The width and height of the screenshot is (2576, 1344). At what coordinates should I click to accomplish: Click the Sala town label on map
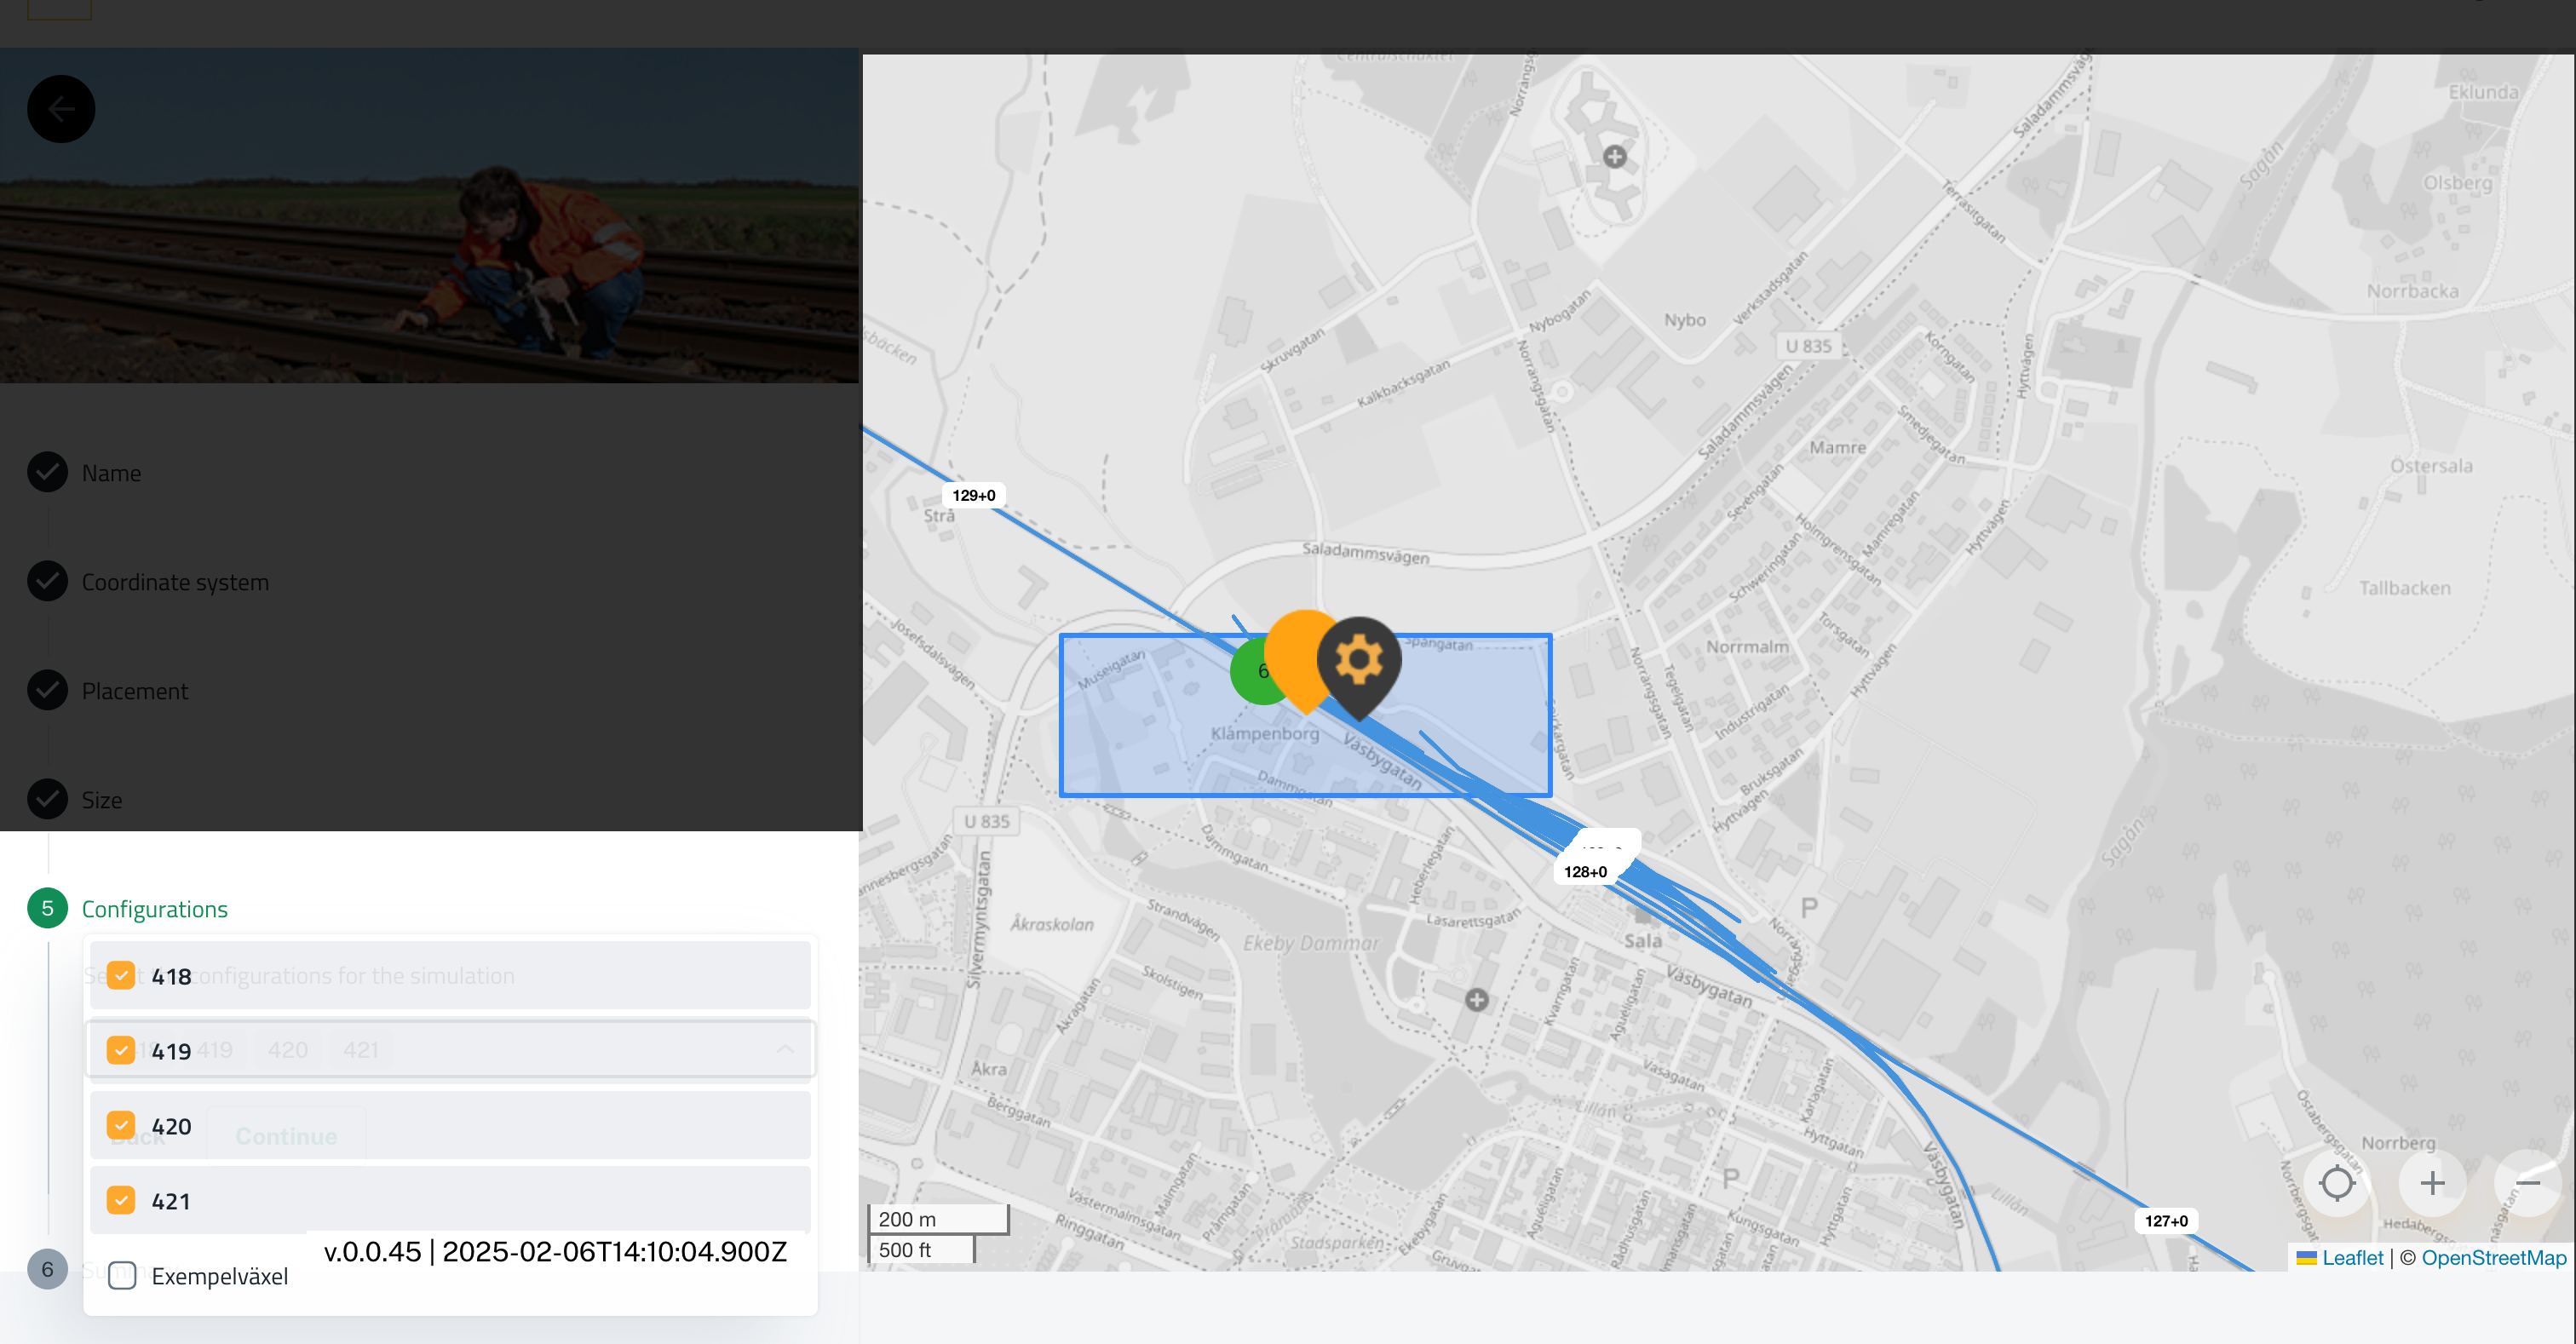click(x=1643, y=941)
